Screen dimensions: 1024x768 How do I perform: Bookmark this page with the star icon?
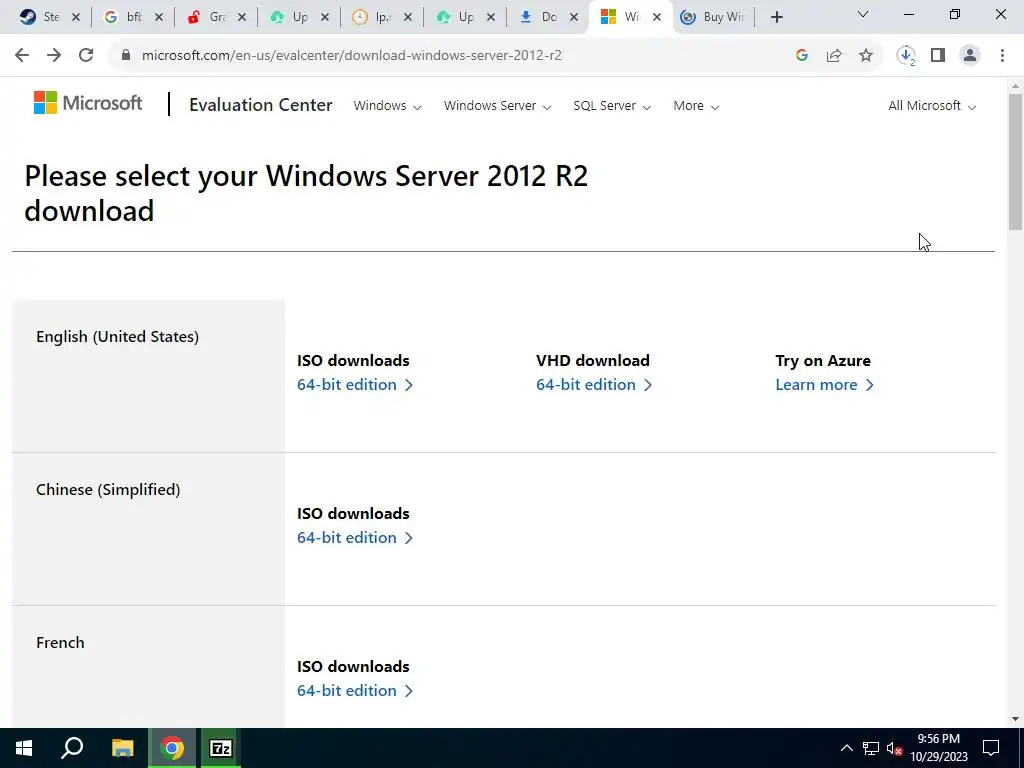tap(866, 56)
